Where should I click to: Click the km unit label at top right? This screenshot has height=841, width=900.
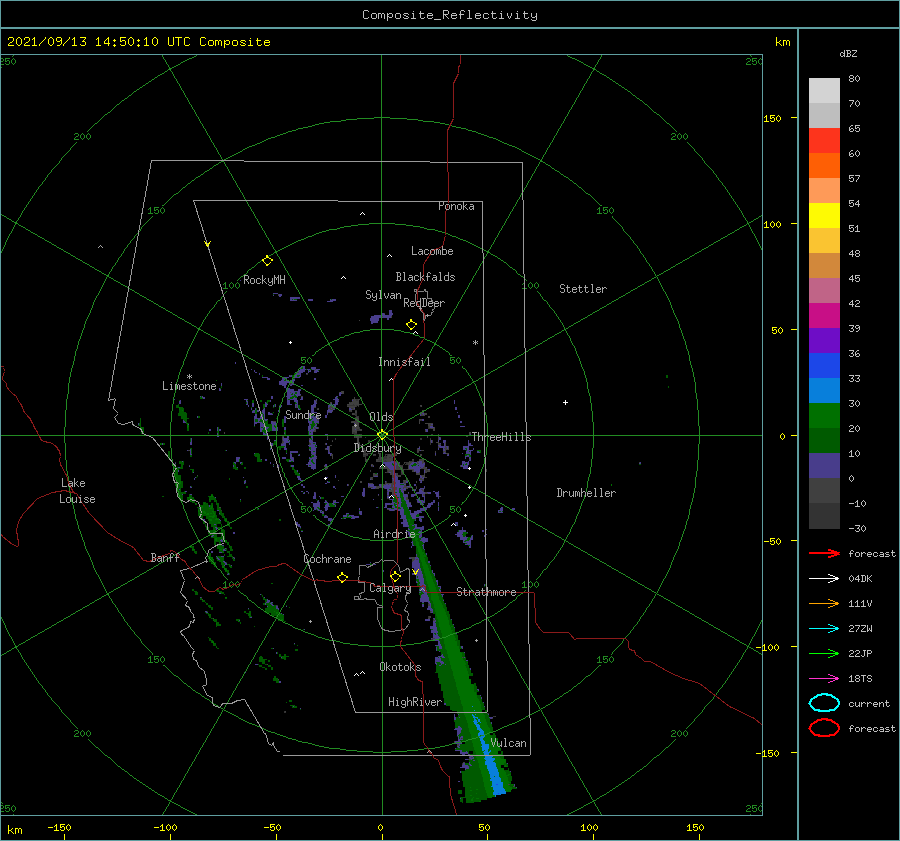[x=783, y=42]
